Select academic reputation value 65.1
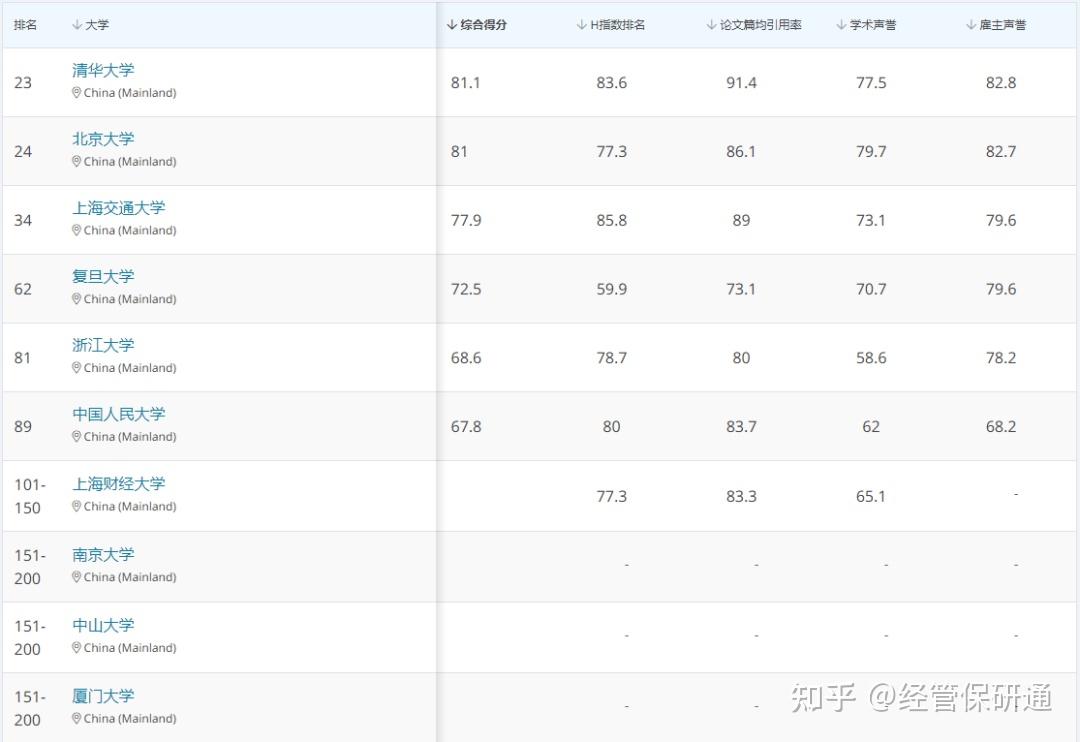1080x742 pixels. (x=871, y=497)
